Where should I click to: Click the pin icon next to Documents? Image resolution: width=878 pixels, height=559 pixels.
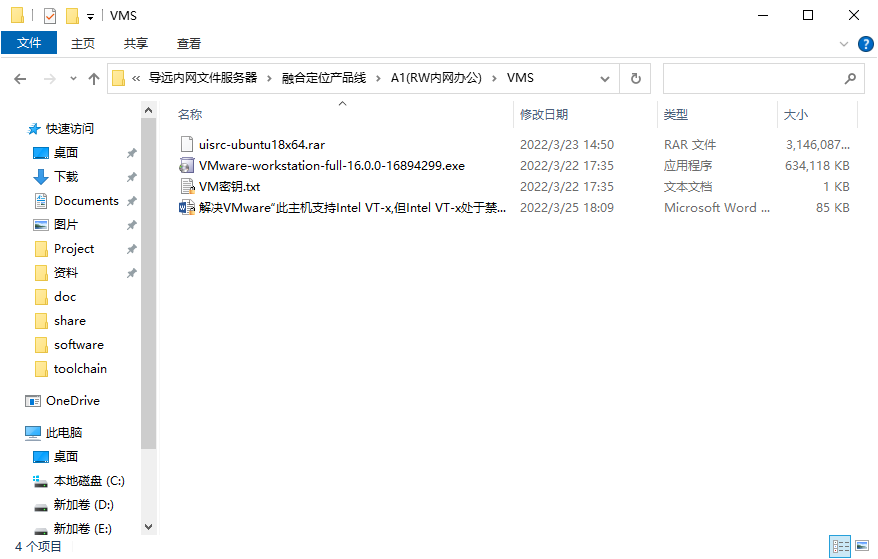click(132, 201)
